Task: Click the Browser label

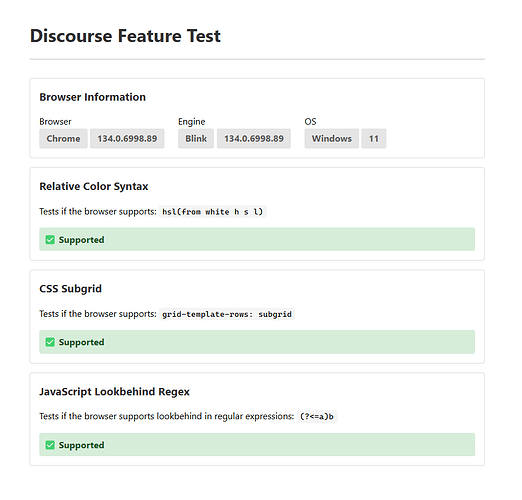Action: (55, 122)
